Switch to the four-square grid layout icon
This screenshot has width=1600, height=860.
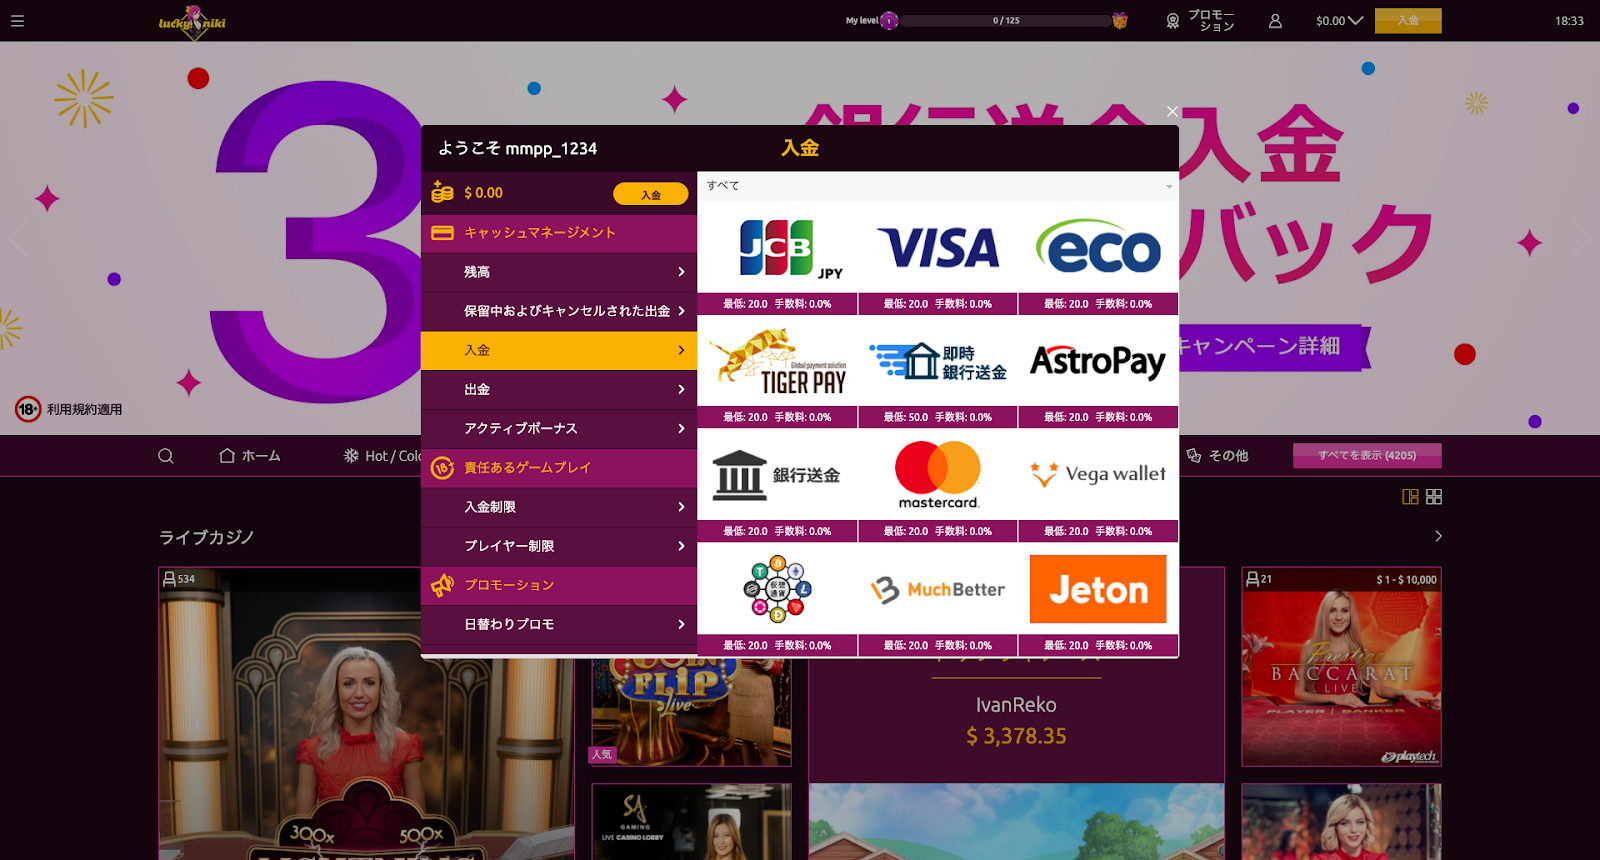(1434, 497)
